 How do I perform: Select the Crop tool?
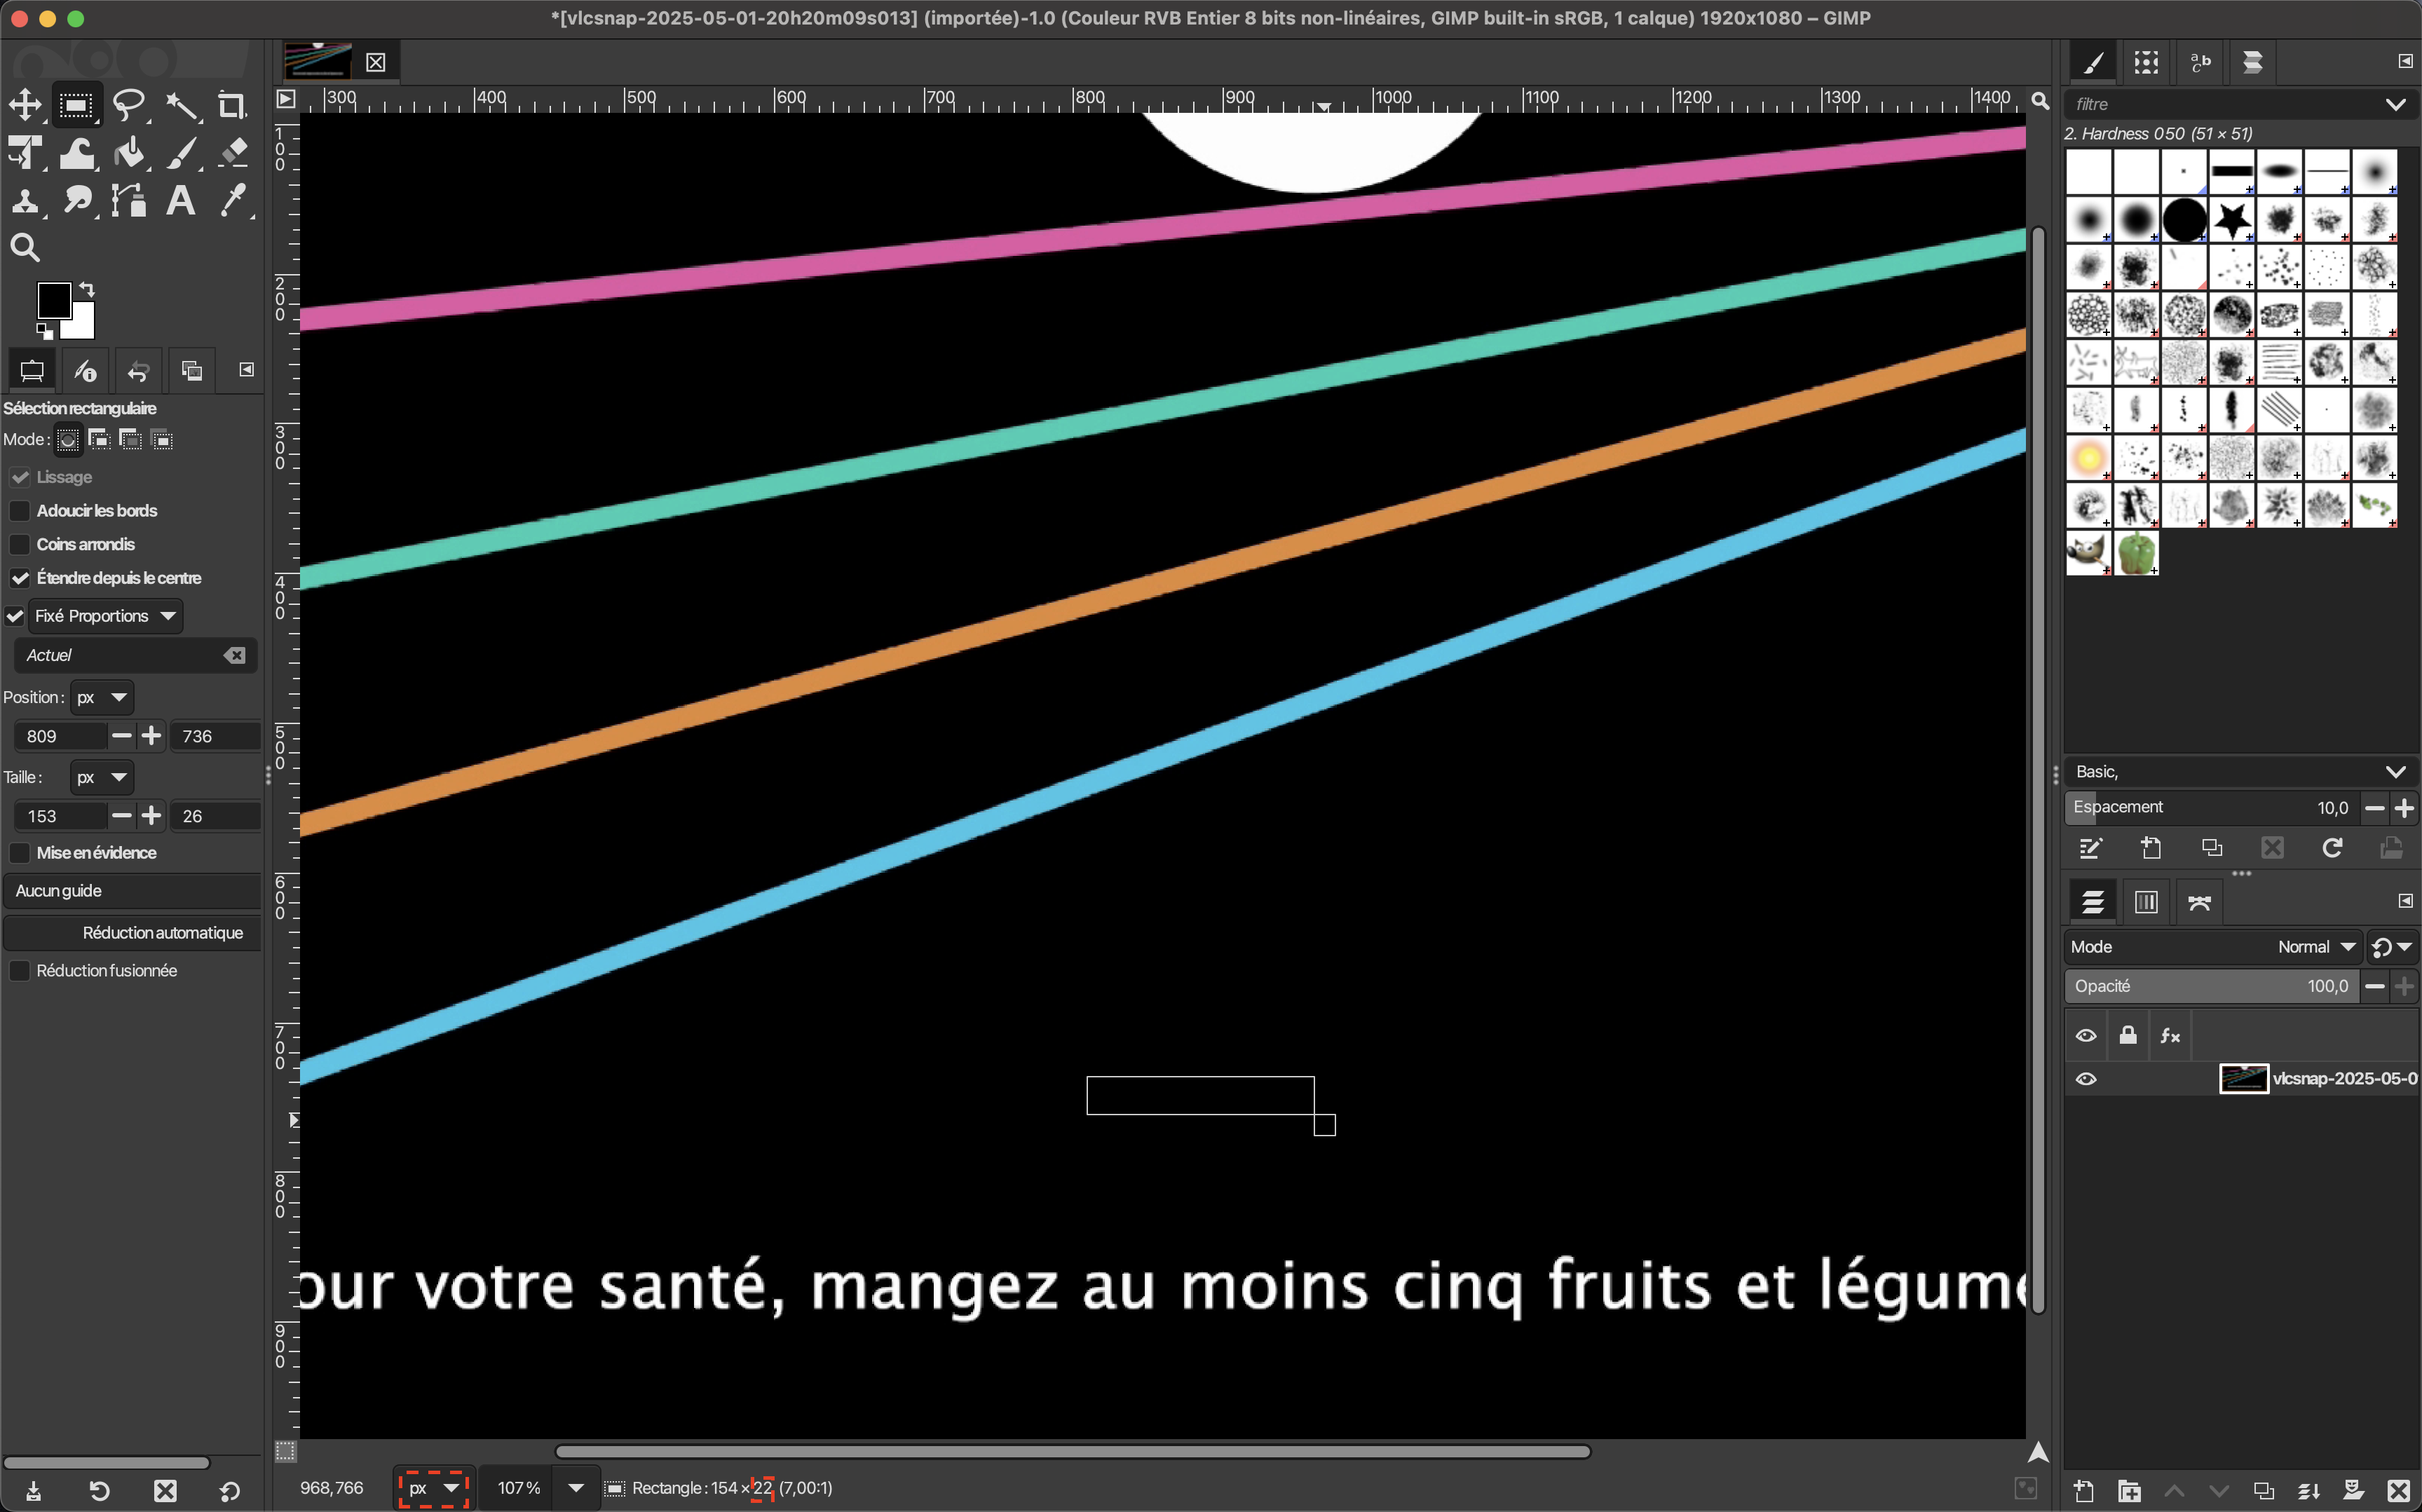232,105
